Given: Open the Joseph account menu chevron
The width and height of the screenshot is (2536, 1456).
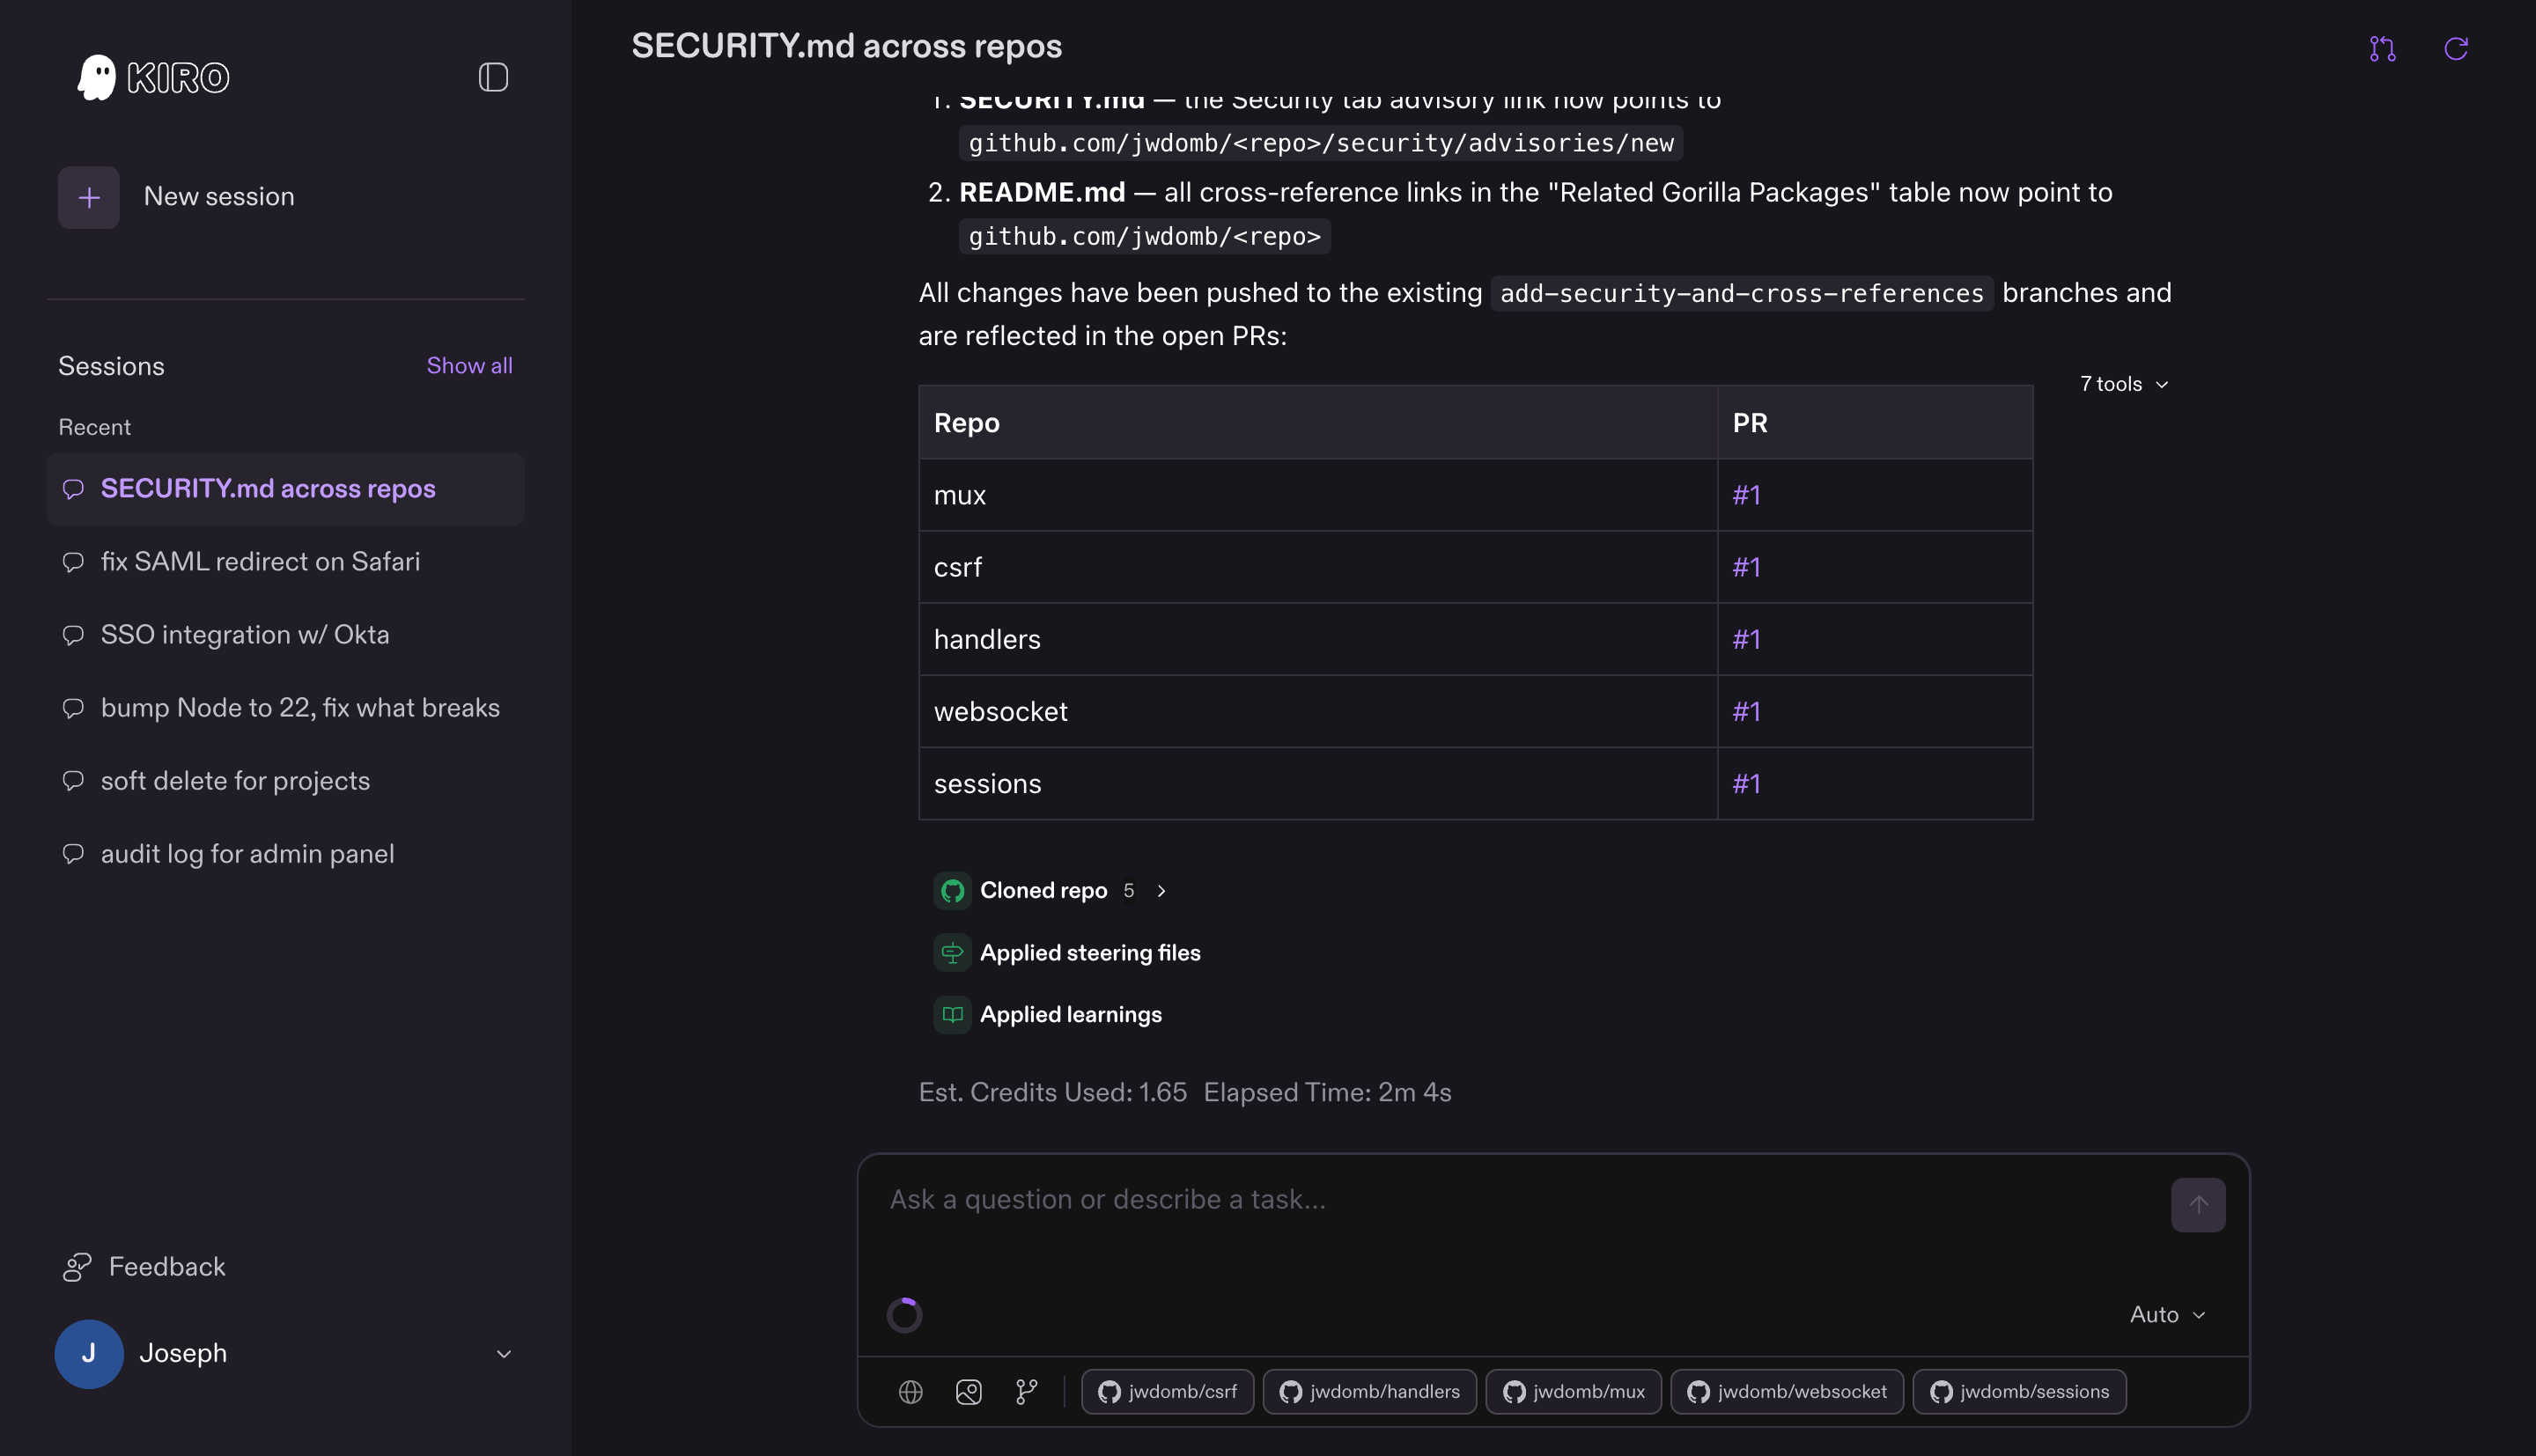Looking at the screenshot, I should coord(504,1353).
